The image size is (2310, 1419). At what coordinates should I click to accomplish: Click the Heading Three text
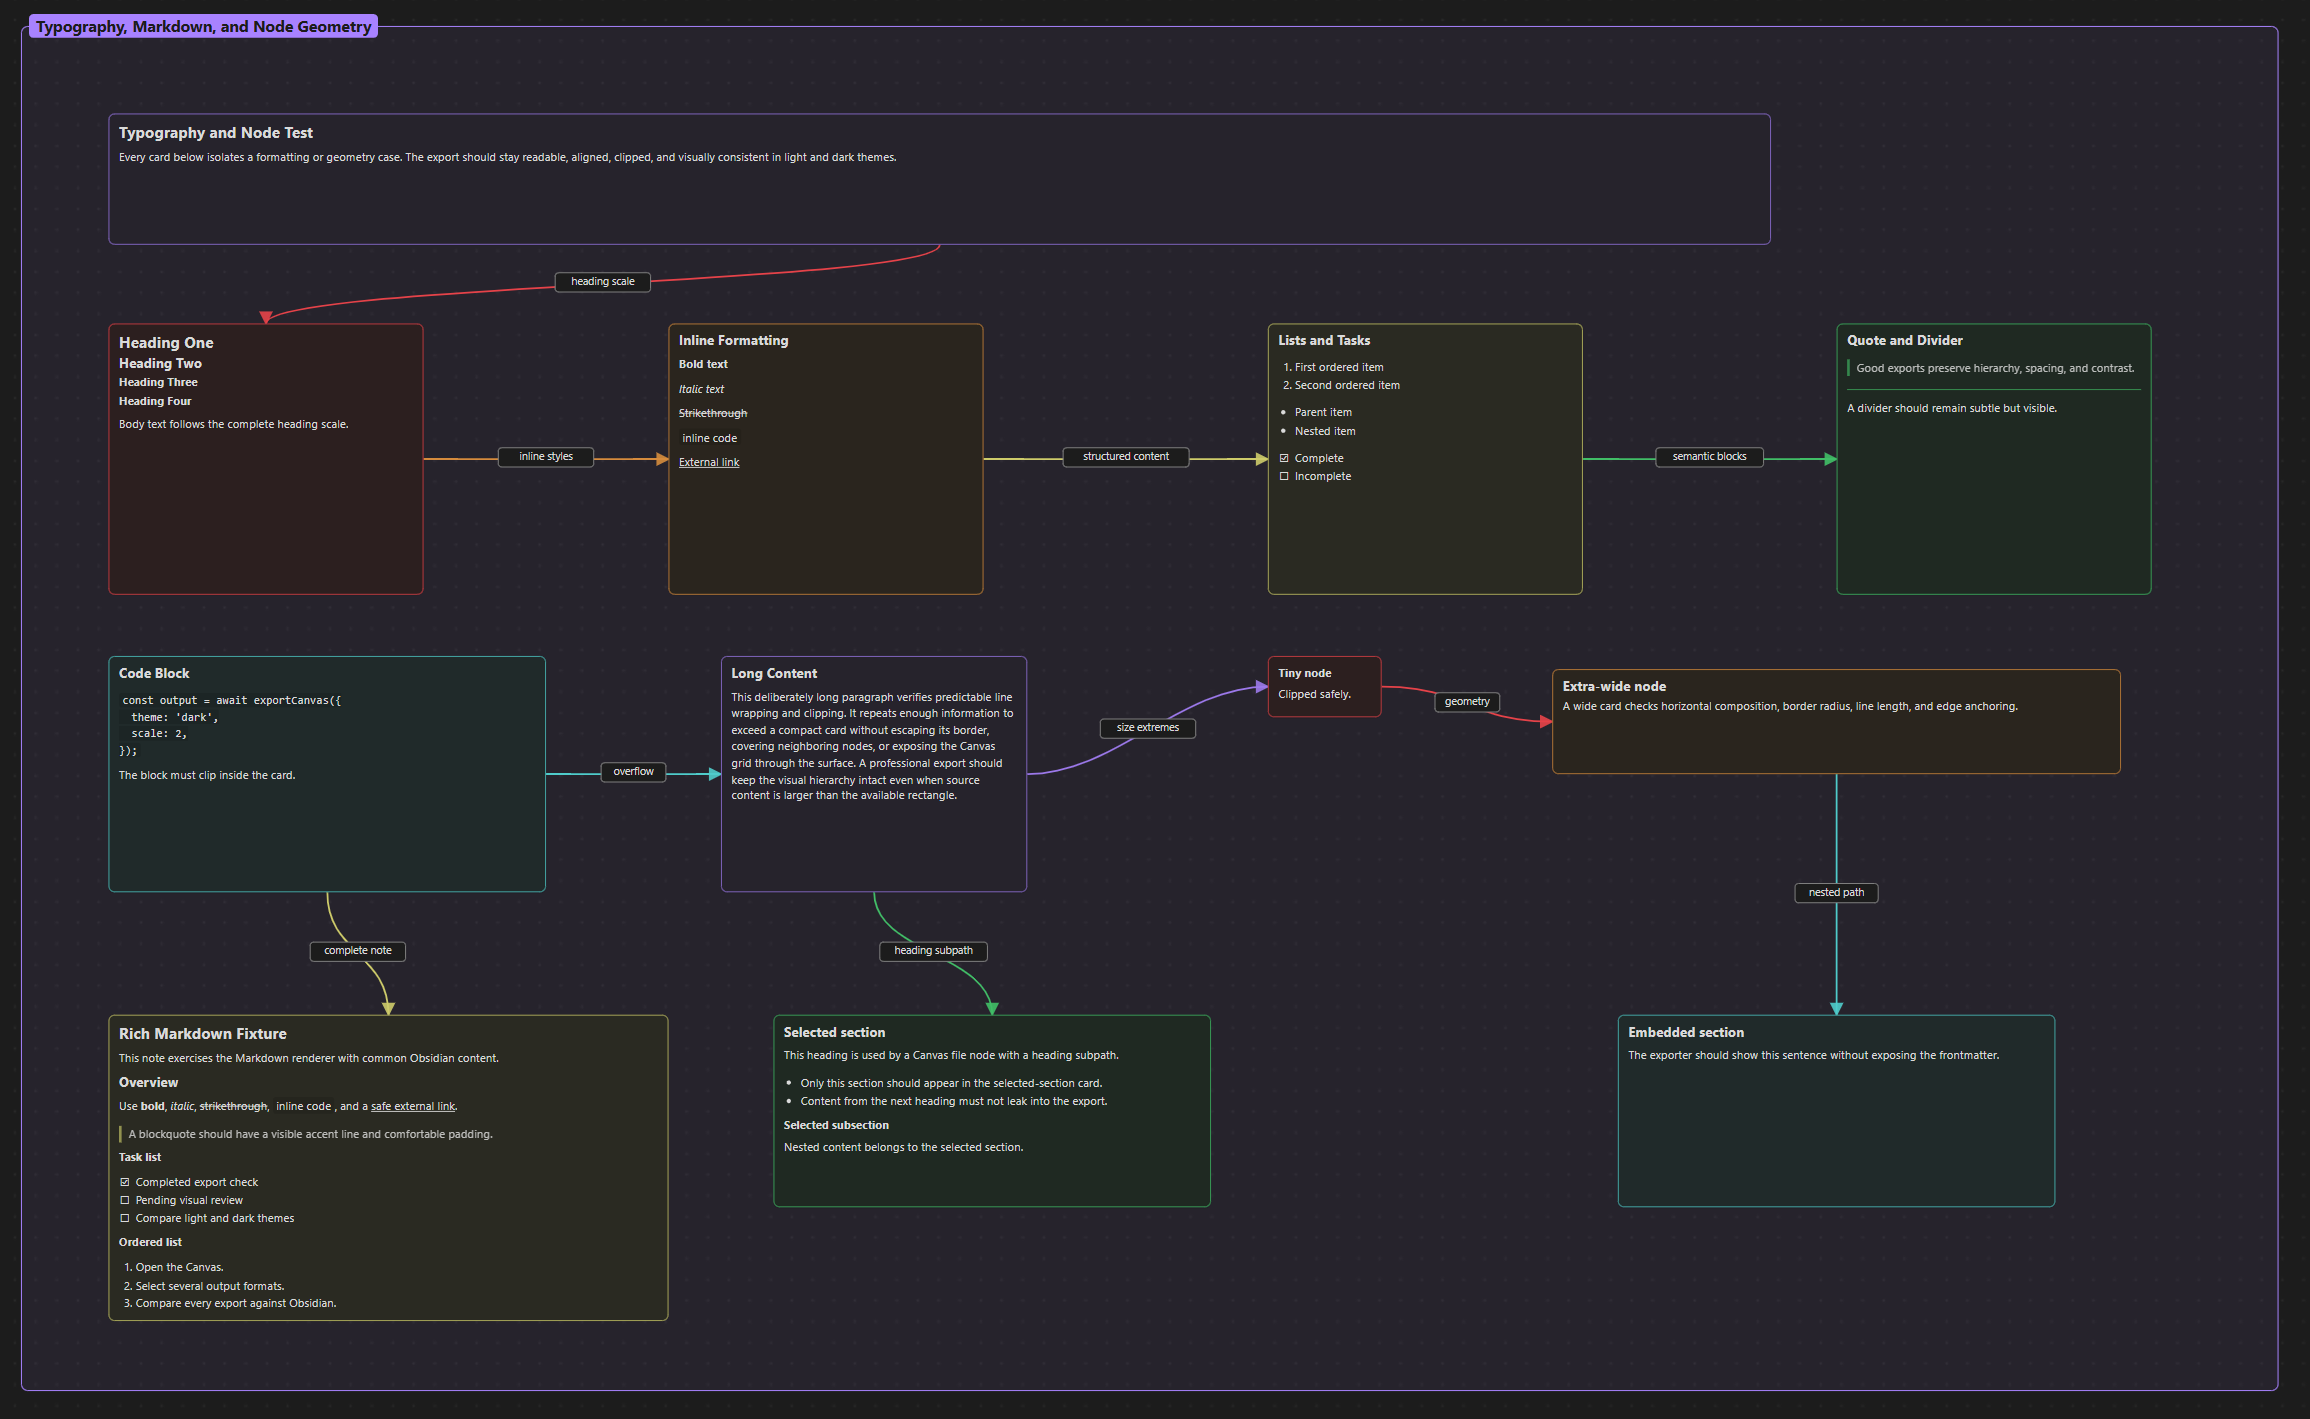click(x=158, y=383)
